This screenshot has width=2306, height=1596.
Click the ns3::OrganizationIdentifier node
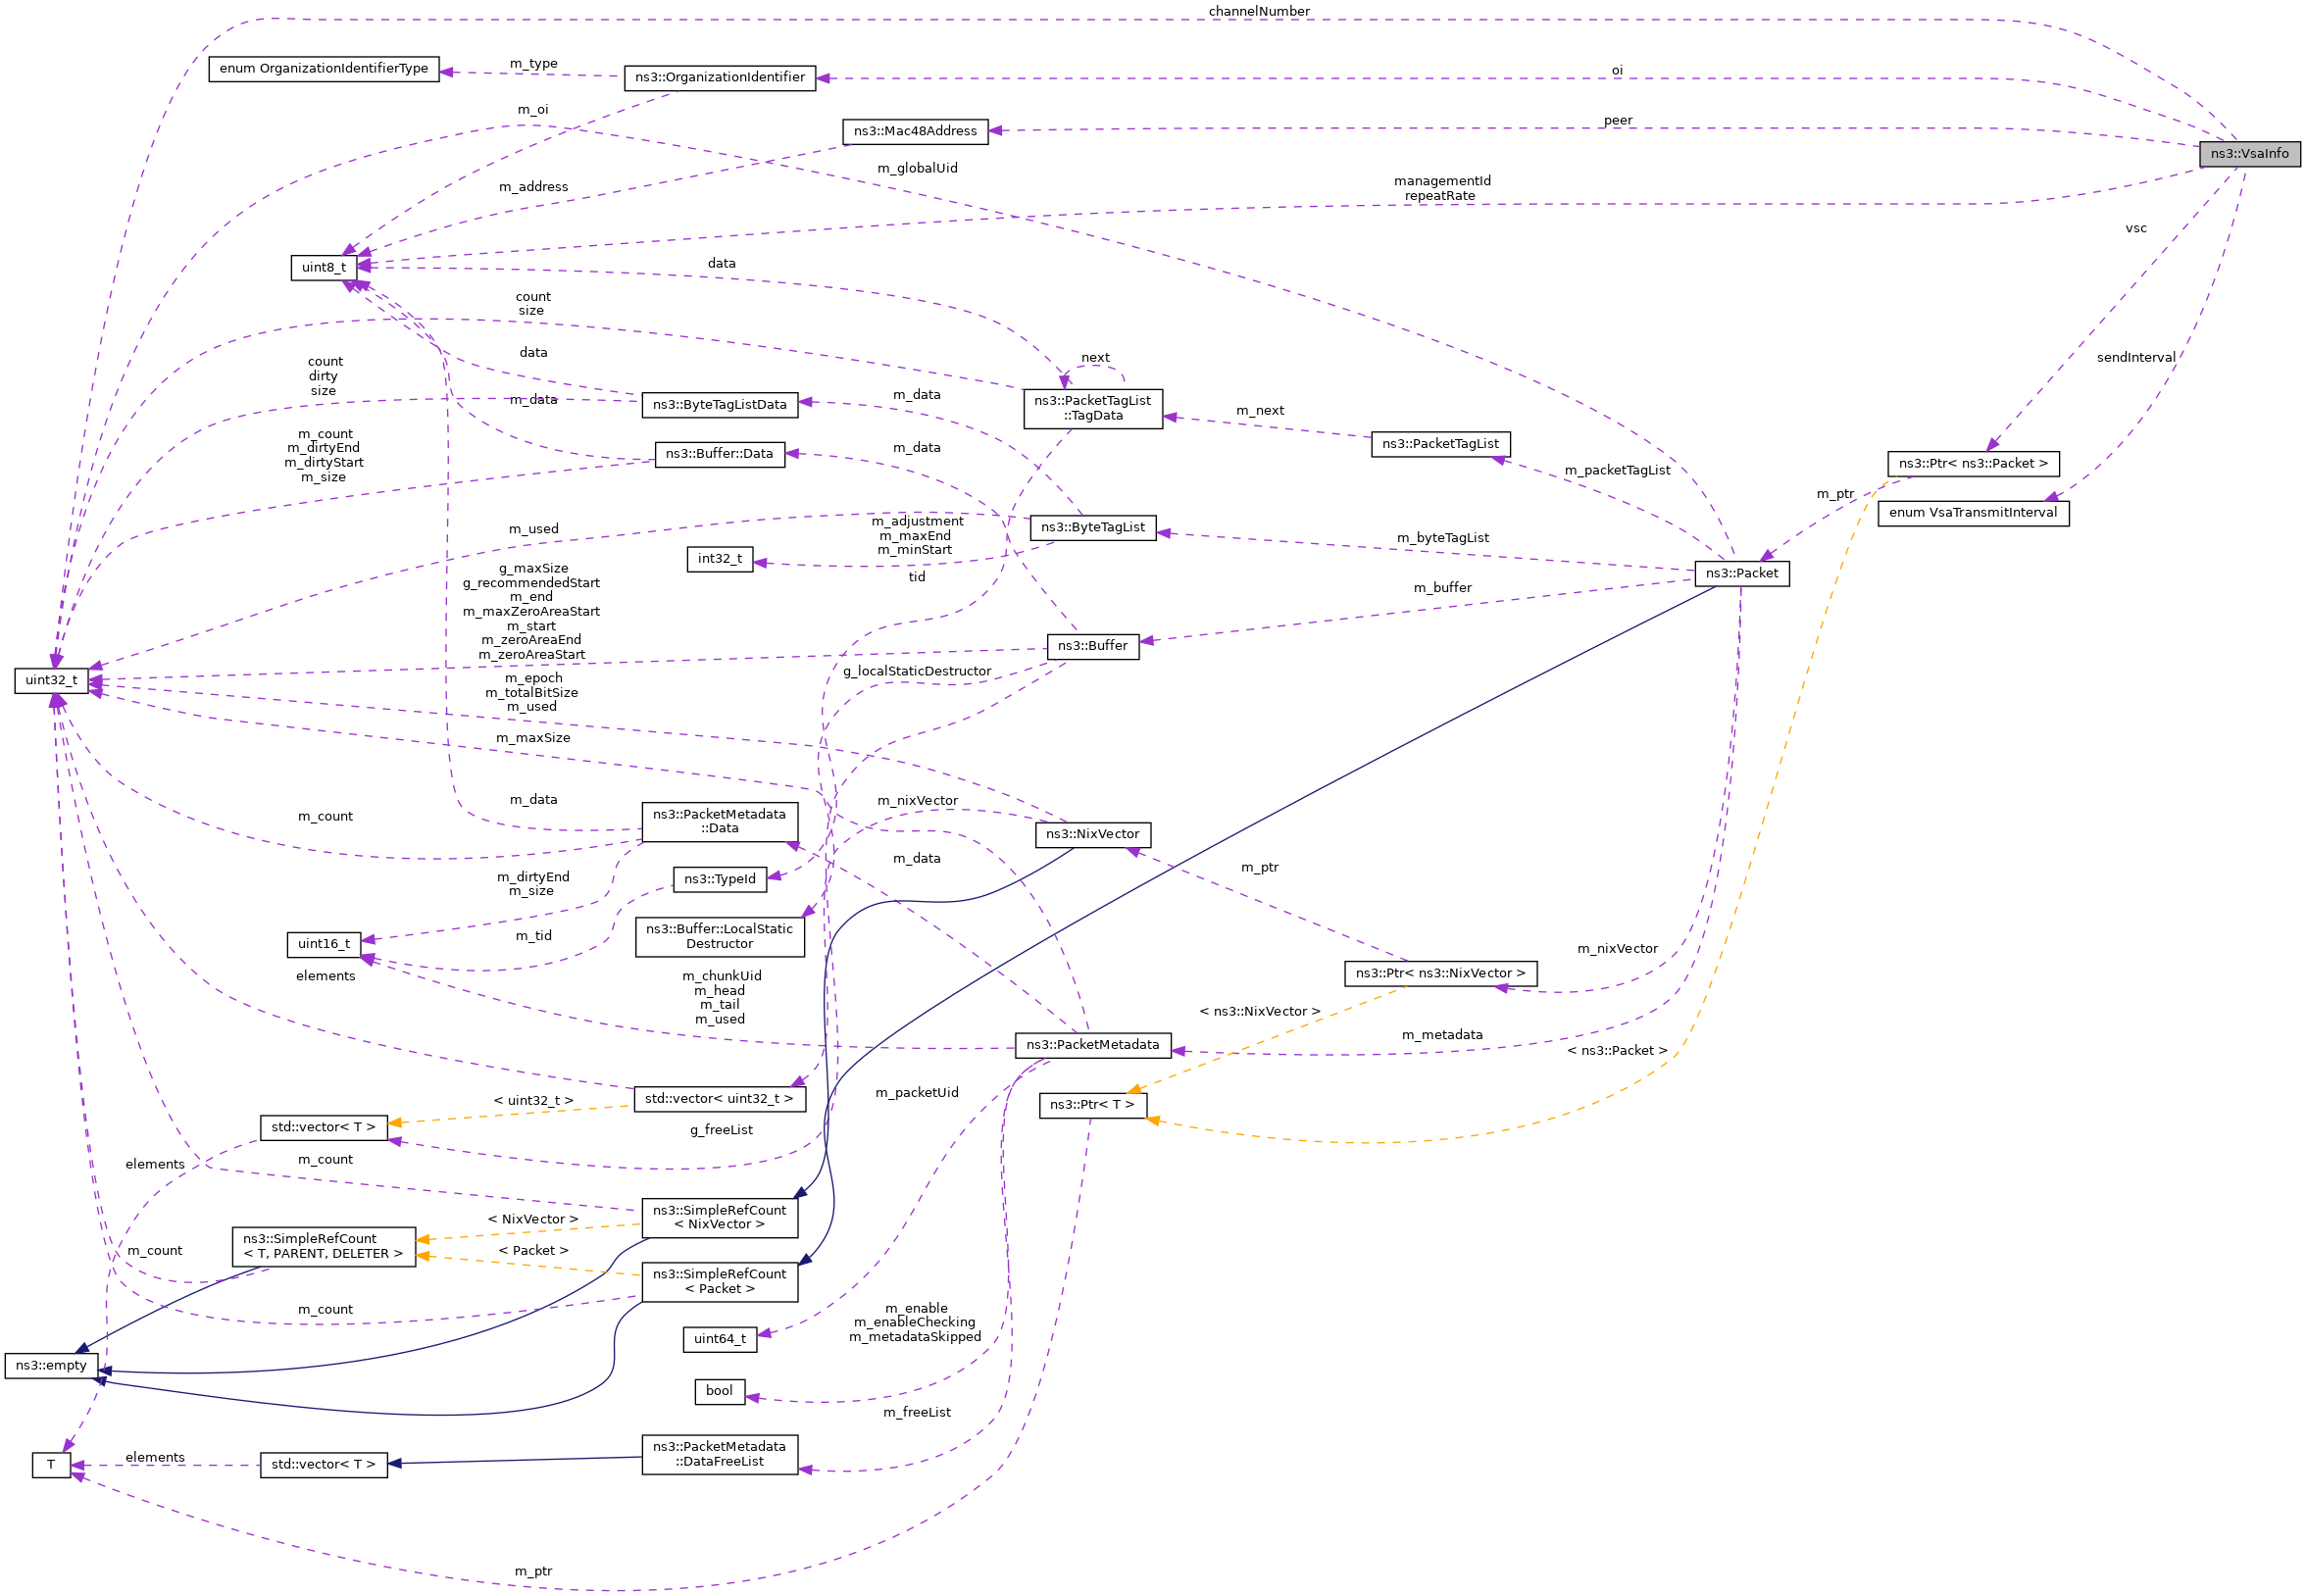point(719,78)
